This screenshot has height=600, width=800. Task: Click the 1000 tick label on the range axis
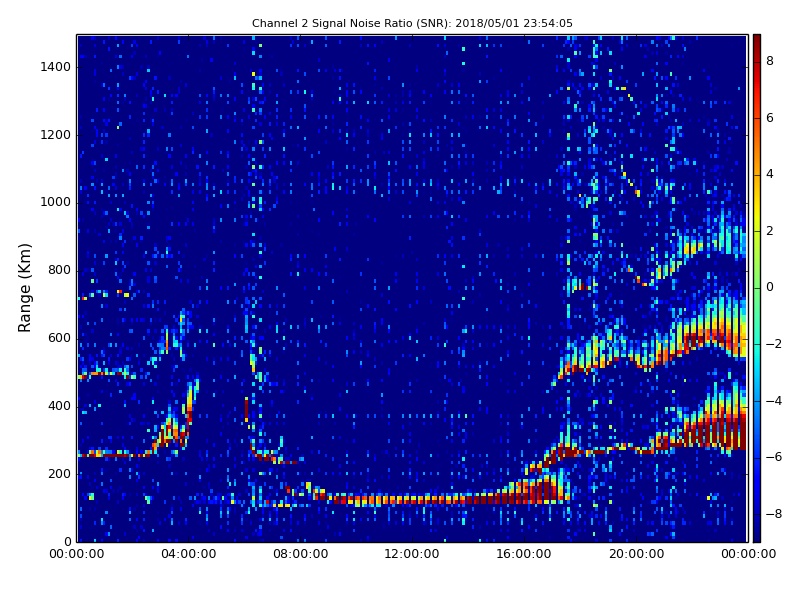56,203
